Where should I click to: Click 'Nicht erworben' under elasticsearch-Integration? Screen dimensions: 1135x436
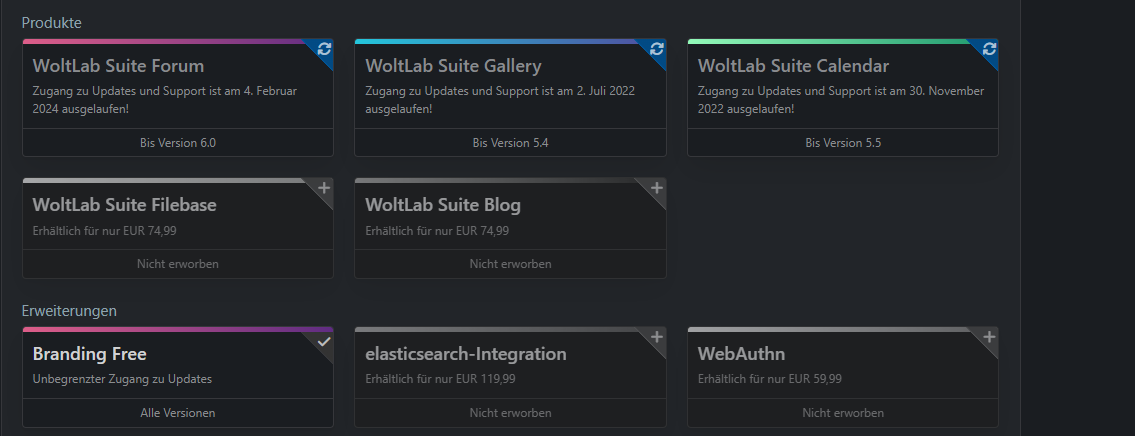click(x=510, y=413)
